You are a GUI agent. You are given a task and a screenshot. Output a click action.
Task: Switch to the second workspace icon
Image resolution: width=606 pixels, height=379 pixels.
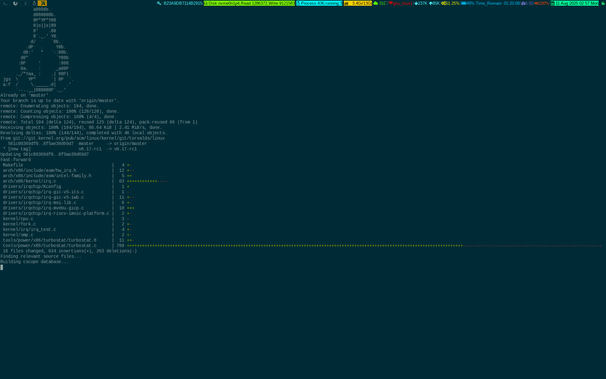point(15,3)
